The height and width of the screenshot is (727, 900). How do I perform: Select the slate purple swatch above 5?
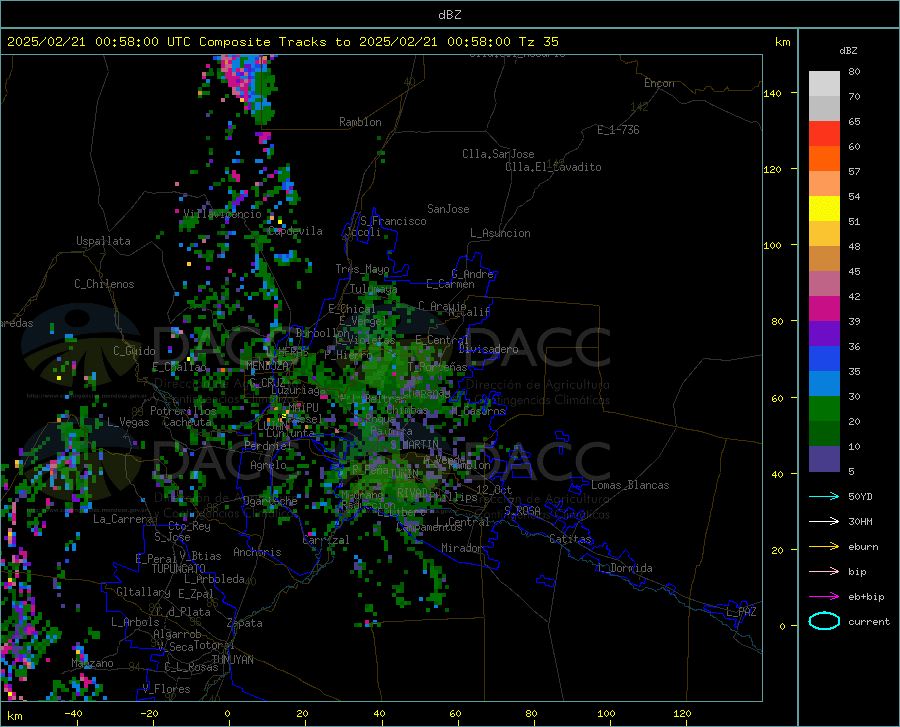pos(824,459)
